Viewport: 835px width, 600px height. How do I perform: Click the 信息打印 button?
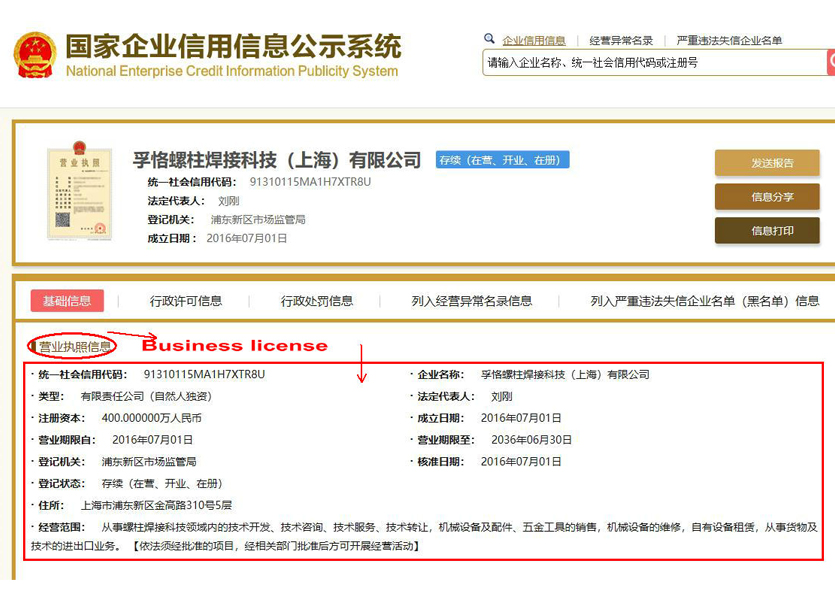coord(767,231)
